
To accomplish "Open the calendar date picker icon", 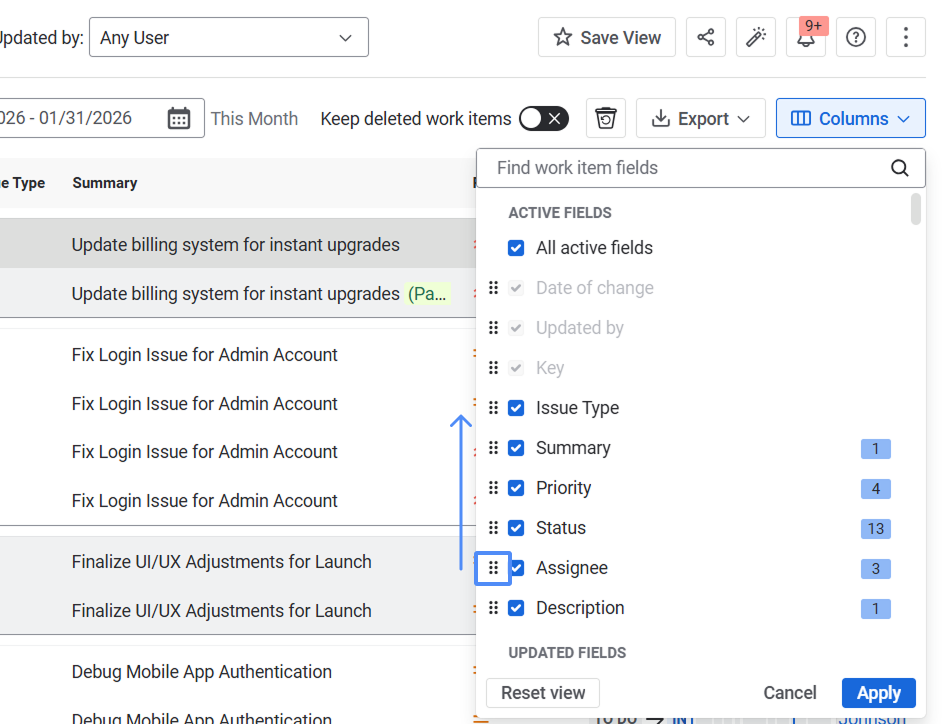I will pyautogui.click(x=179, y=119).
